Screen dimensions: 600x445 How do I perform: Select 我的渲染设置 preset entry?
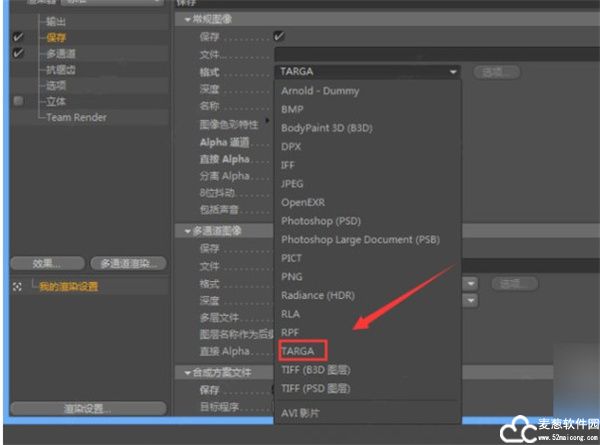(x=69, y=286)
